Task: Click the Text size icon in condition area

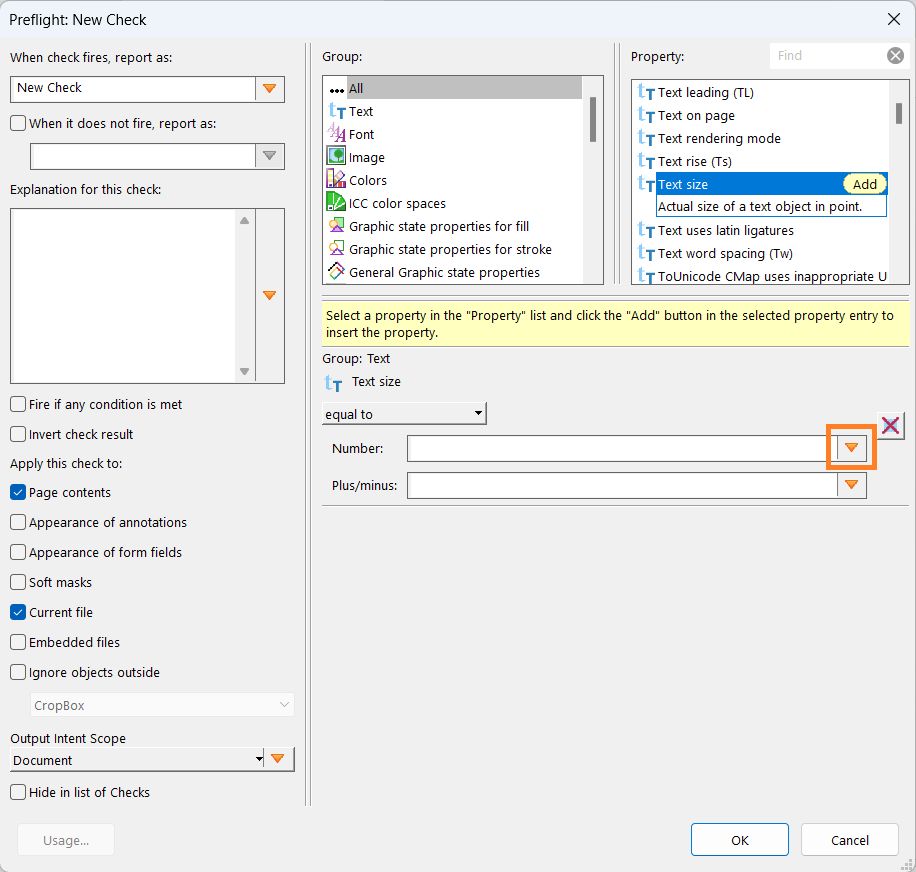Action: tap(334, 383)
